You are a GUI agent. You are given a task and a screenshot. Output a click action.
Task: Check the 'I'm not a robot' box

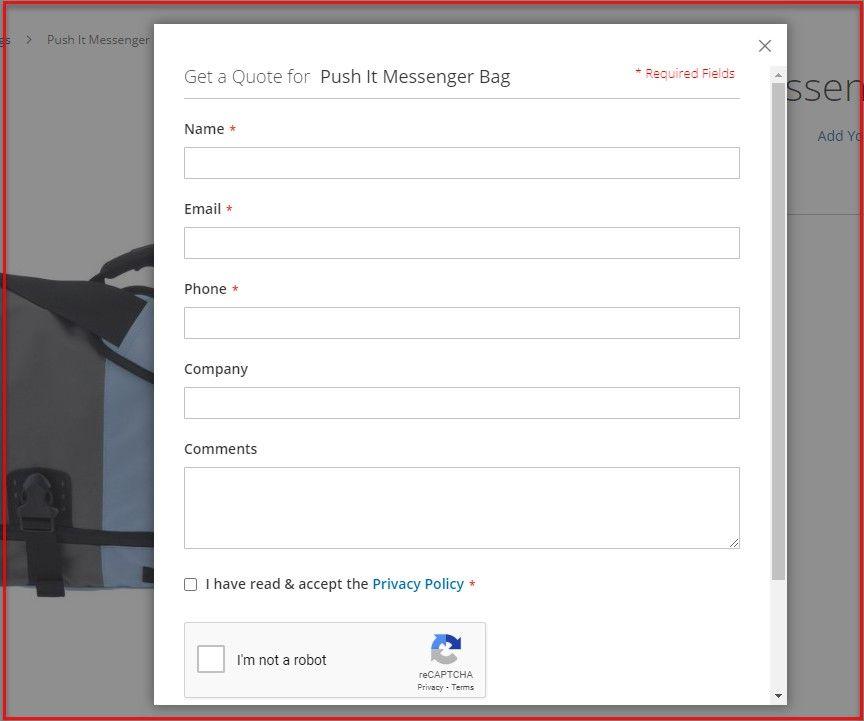coord(210,659)
